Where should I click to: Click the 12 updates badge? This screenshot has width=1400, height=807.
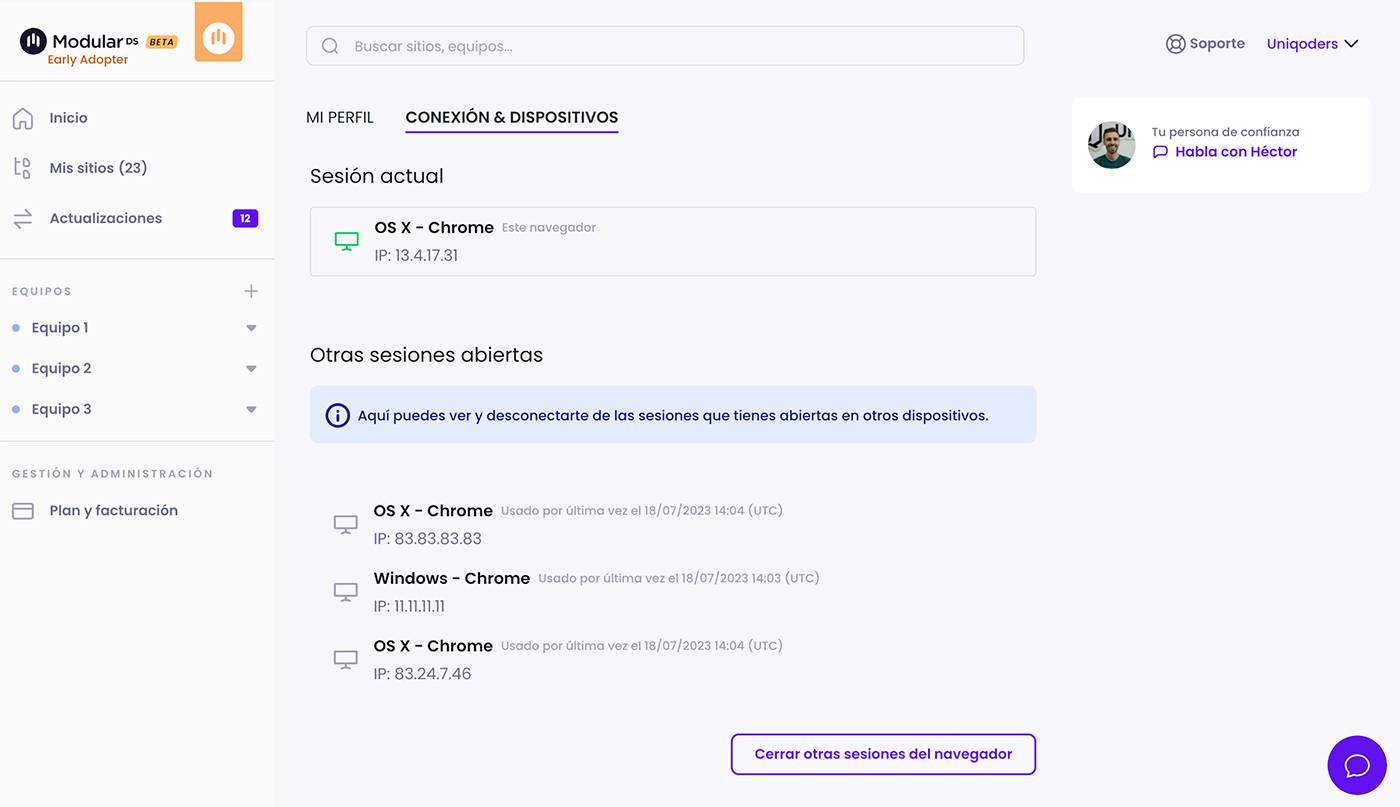click(245, 217)
